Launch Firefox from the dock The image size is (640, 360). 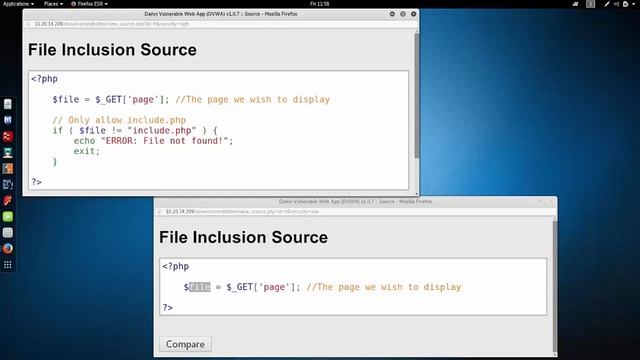point(8,249)
